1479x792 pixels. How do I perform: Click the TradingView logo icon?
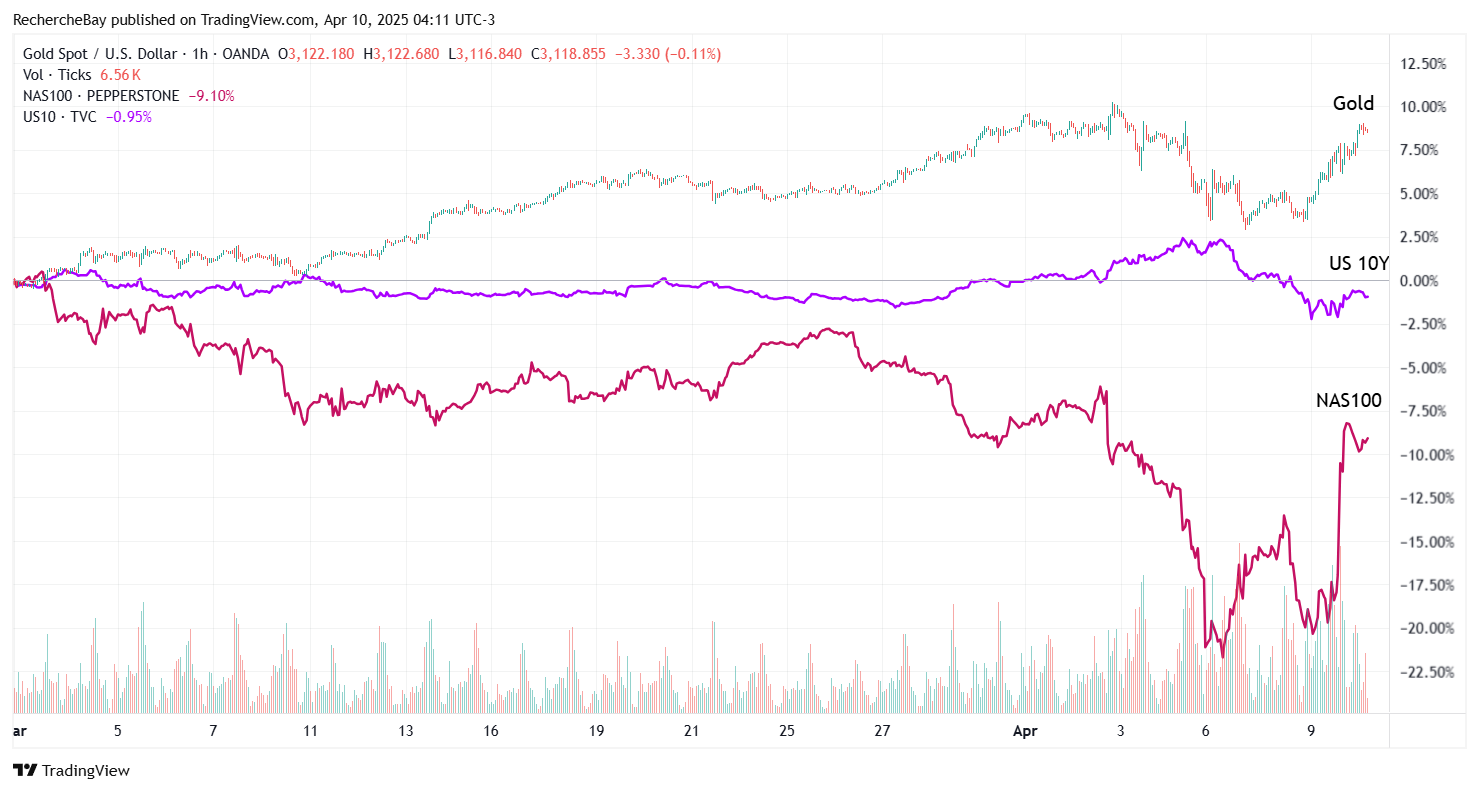[25, 771]
